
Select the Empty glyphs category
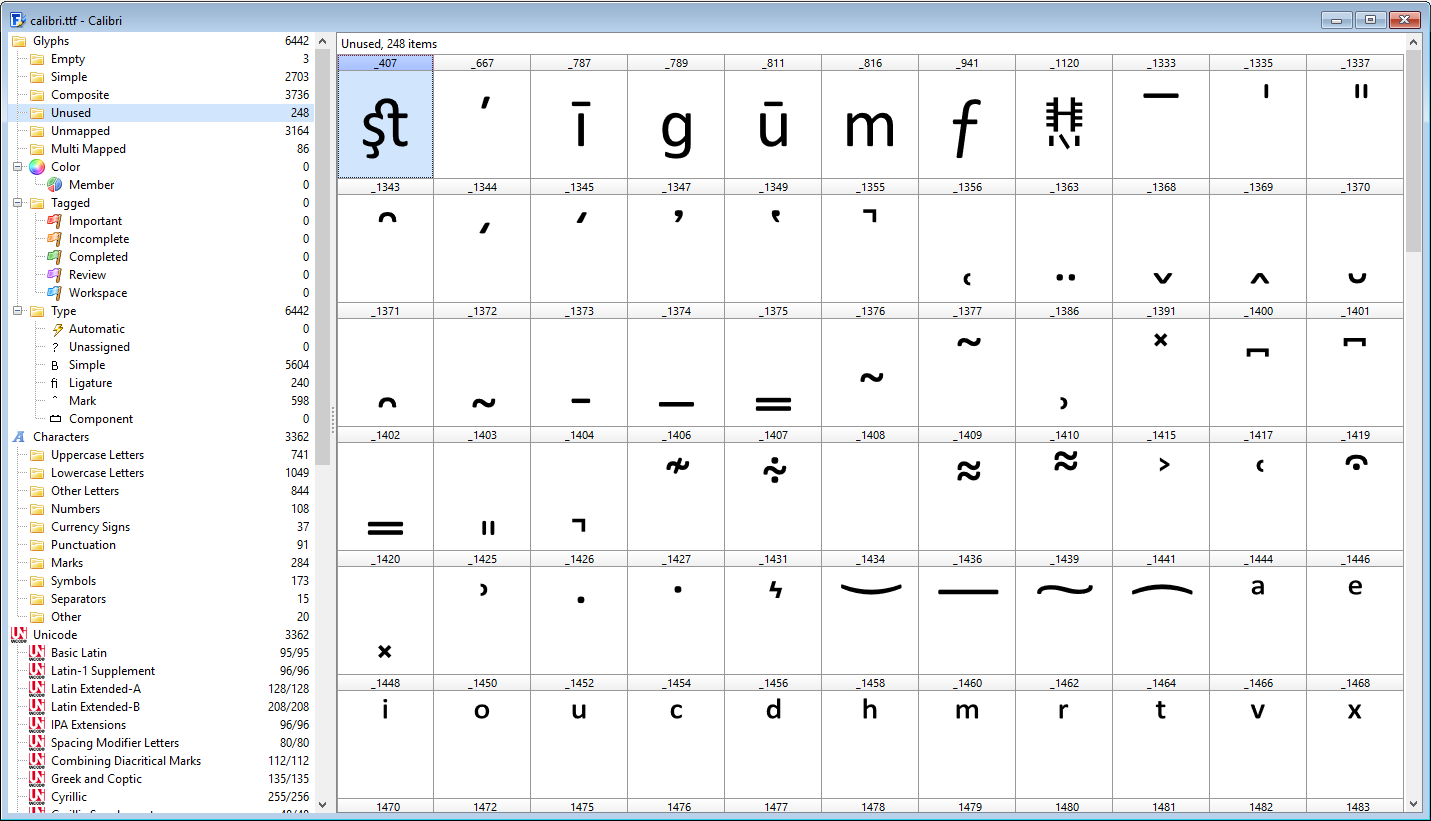pos(160,59)
